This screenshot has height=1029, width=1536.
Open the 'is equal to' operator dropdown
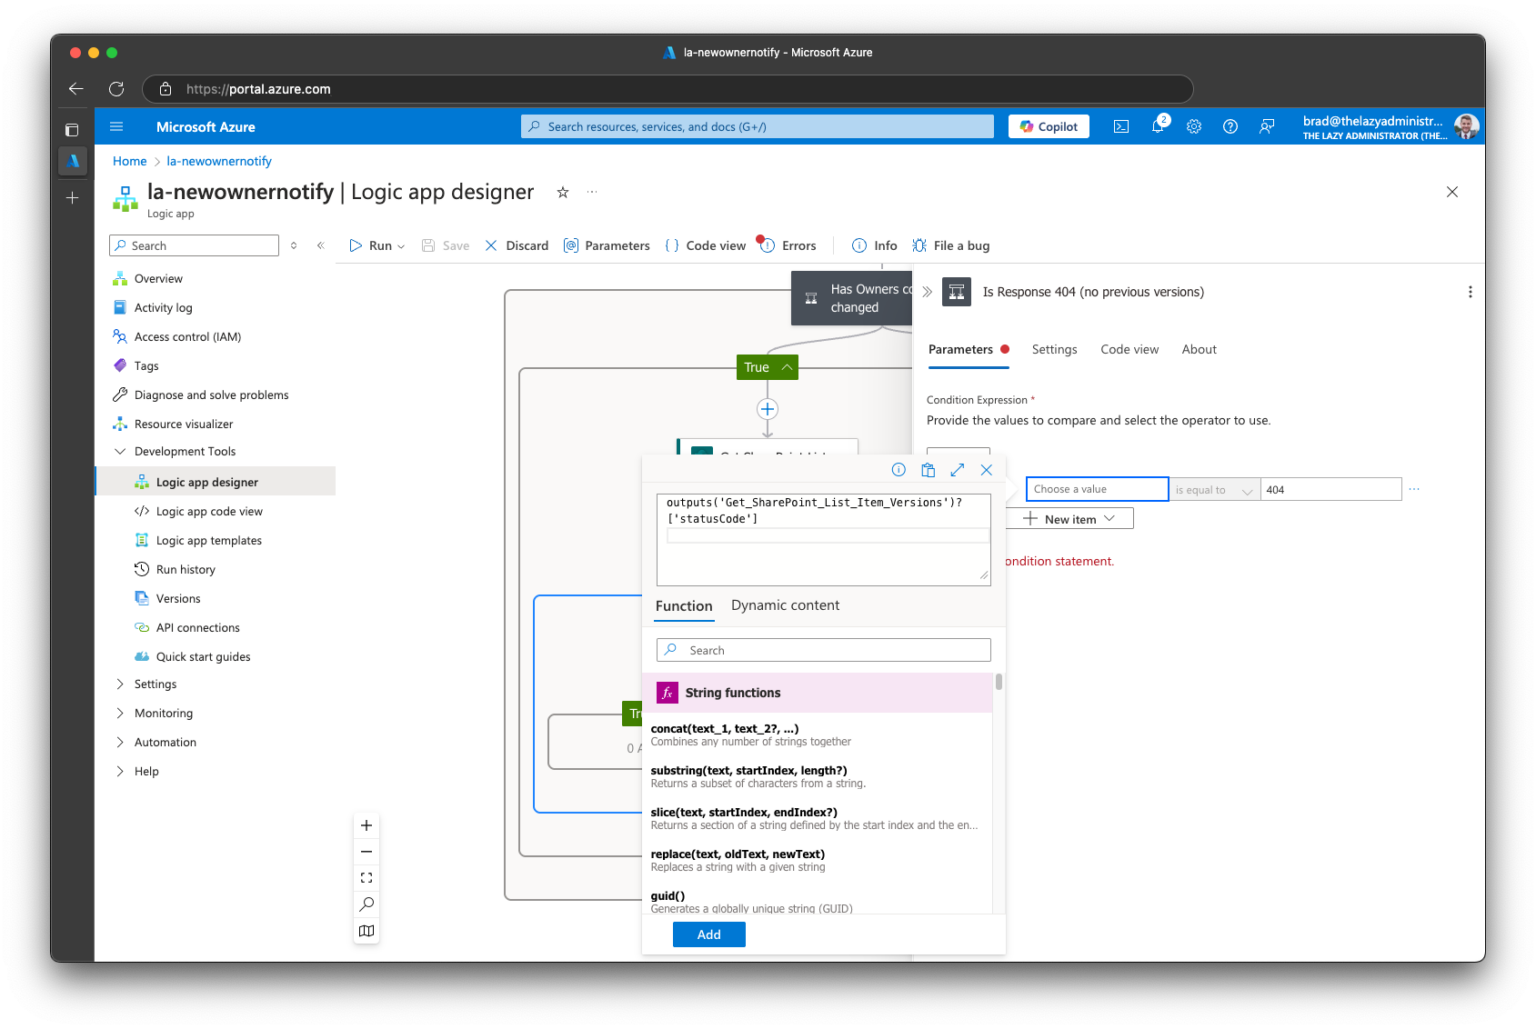click(x=1215, y=490)
